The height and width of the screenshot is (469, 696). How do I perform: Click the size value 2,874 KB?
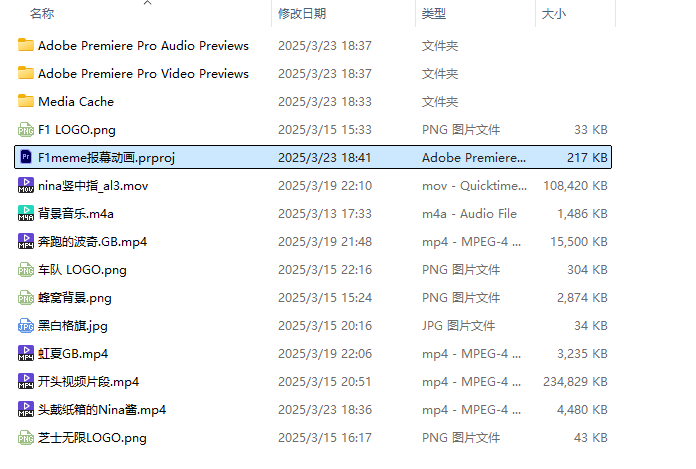pos(582,297)
